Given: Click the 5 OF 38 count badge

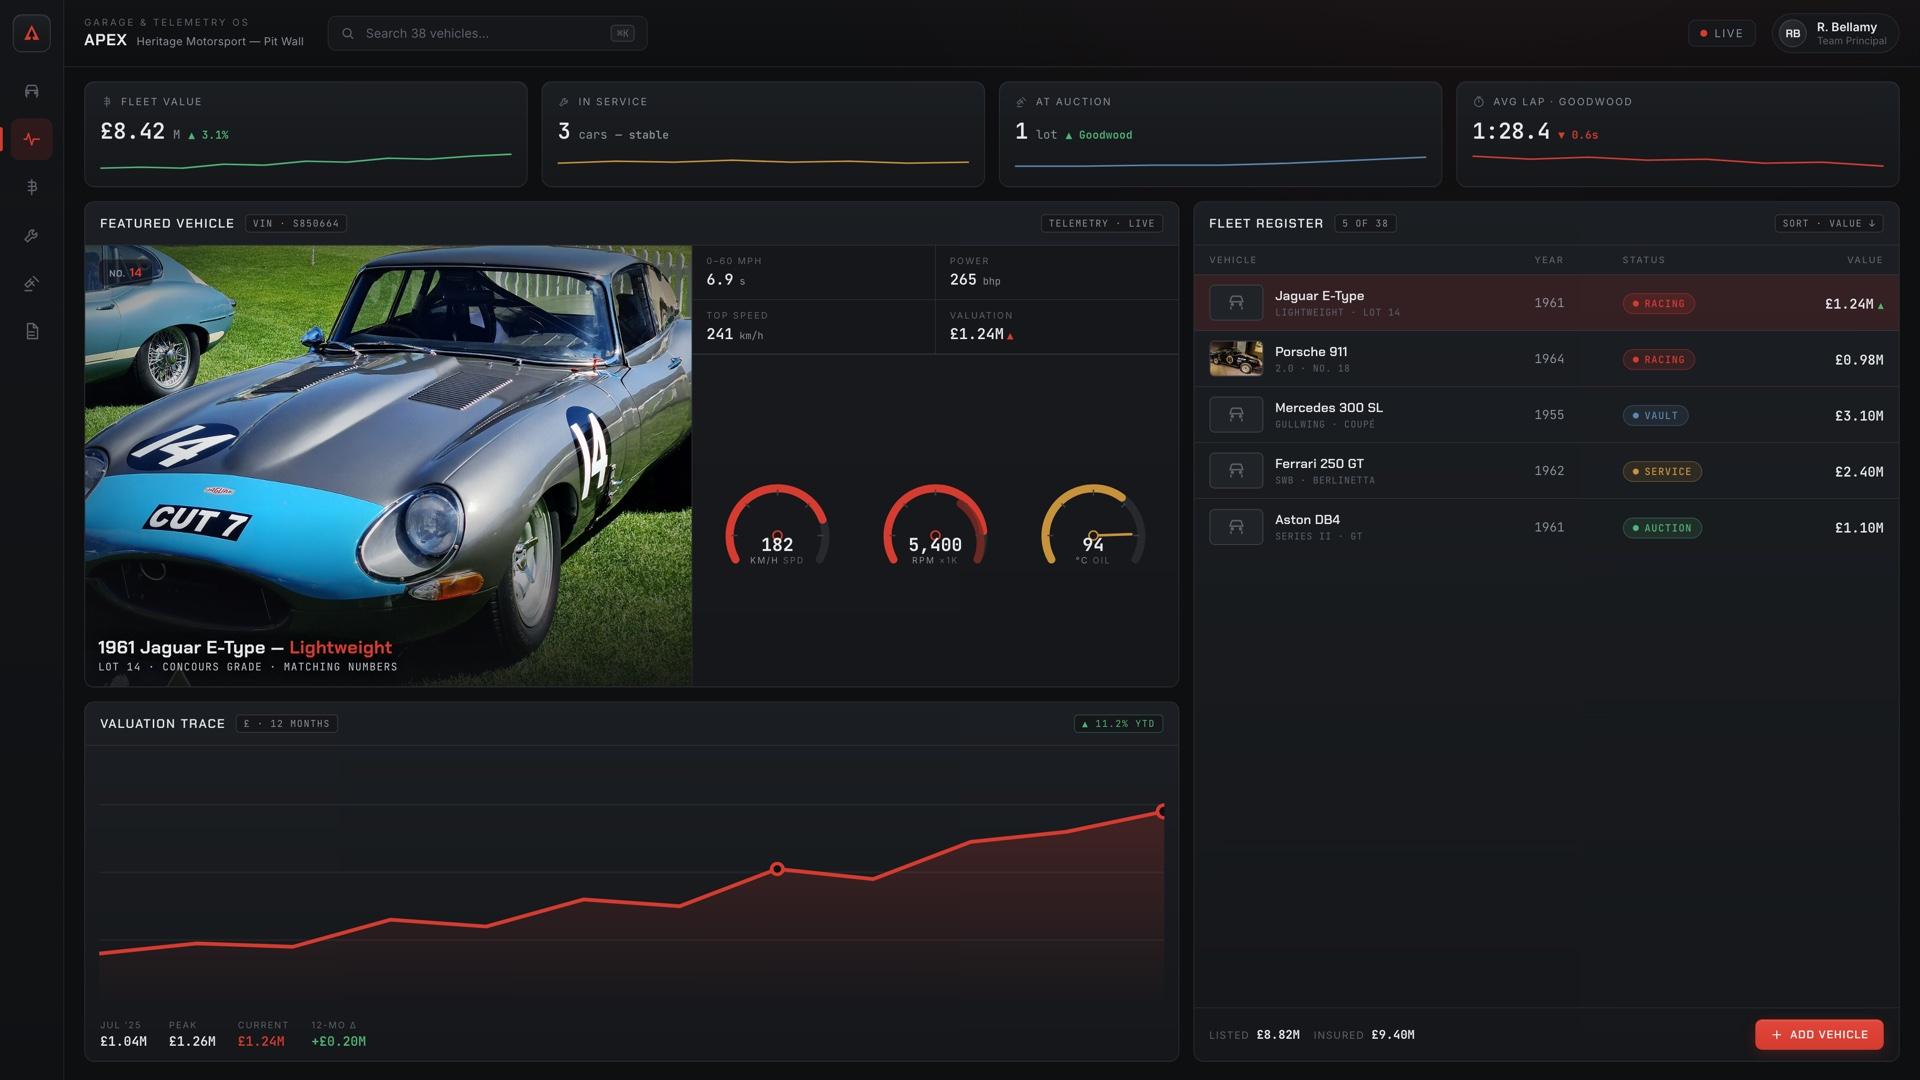Looking at the screenshot, I should (1365, 223).
